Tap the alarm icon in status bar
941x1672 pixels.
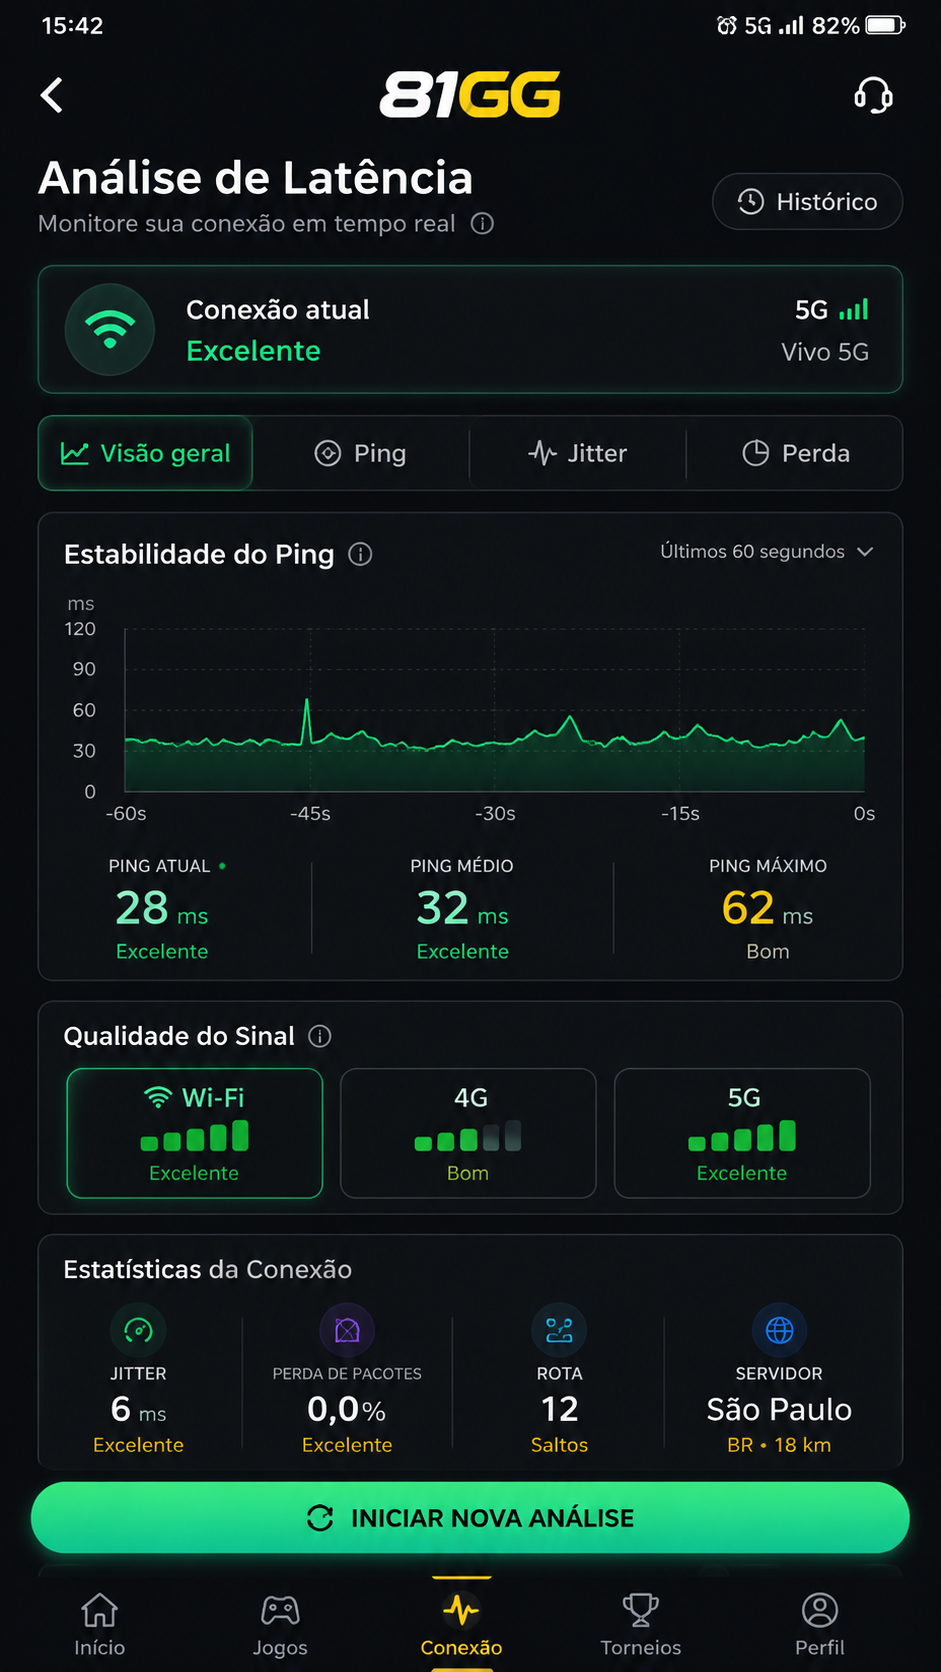point(727,25)
